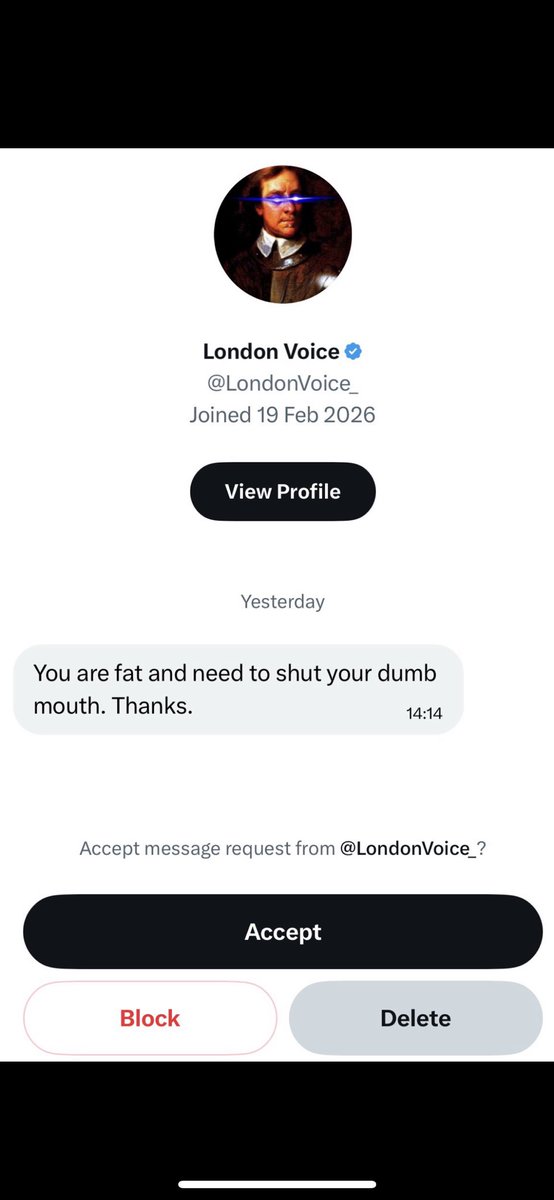Delete the message request
554x1200 pixels.
pyautogui.click(x=416, y=1018)
